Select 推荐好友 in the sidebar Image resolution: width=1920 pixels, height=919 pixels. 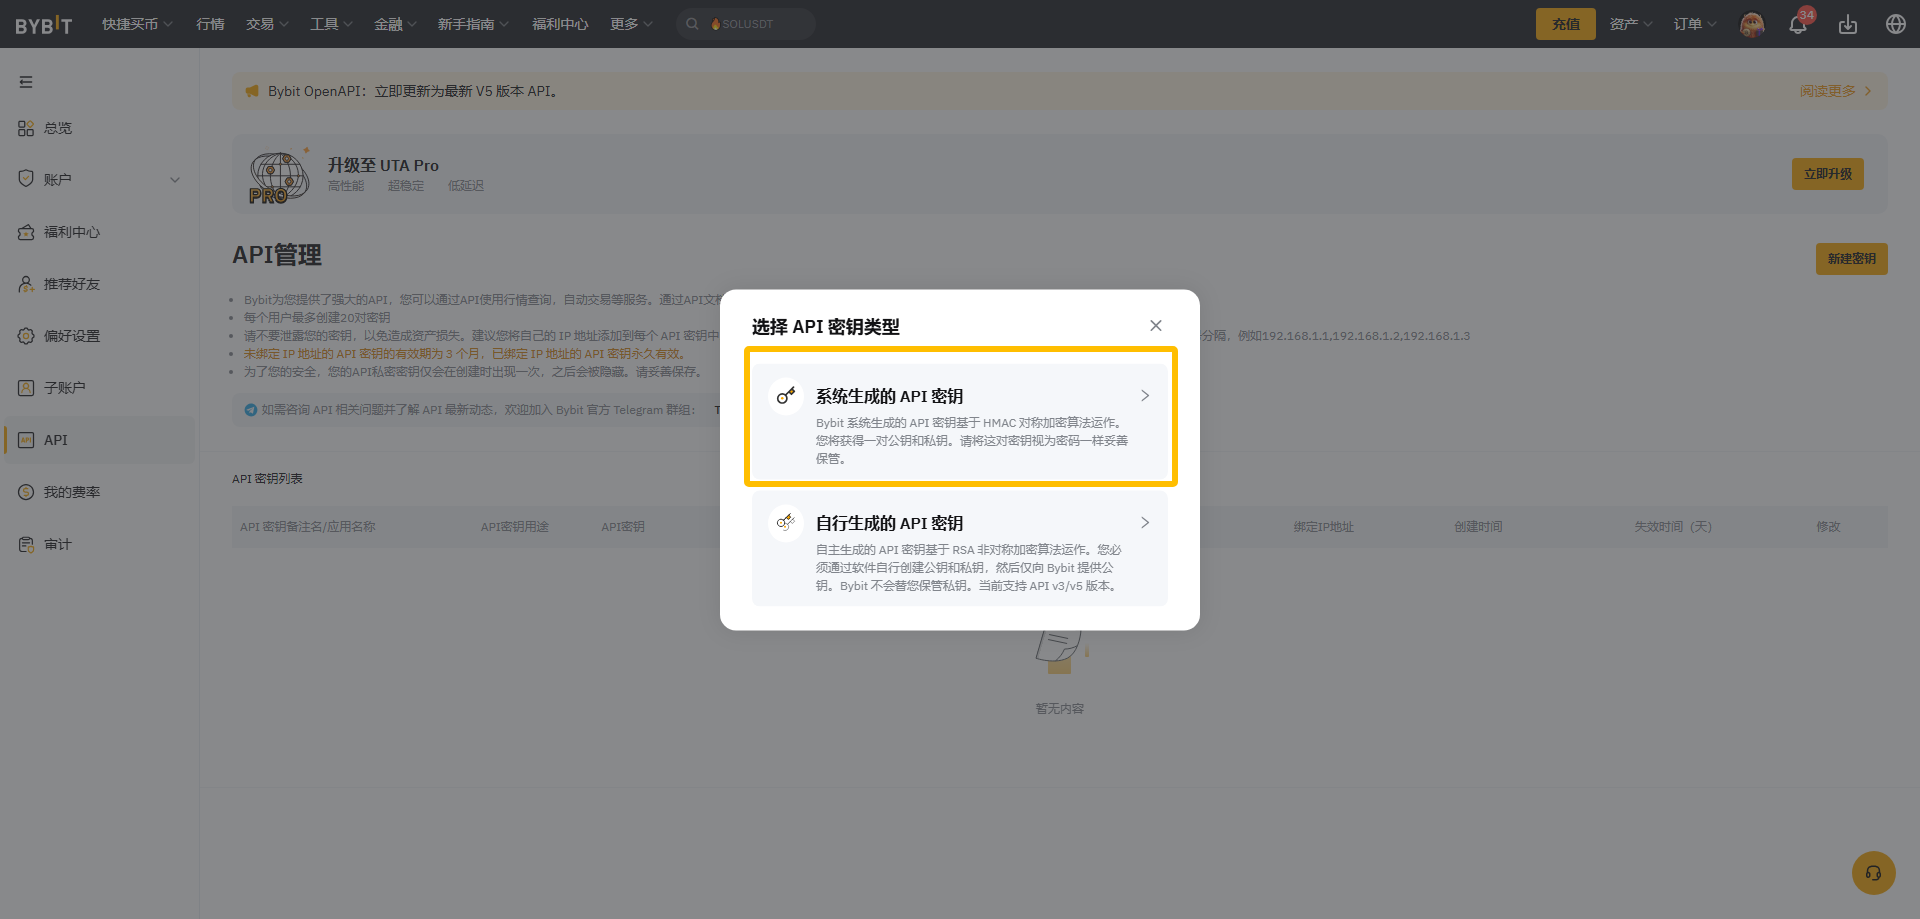click(x=72, y=284)
